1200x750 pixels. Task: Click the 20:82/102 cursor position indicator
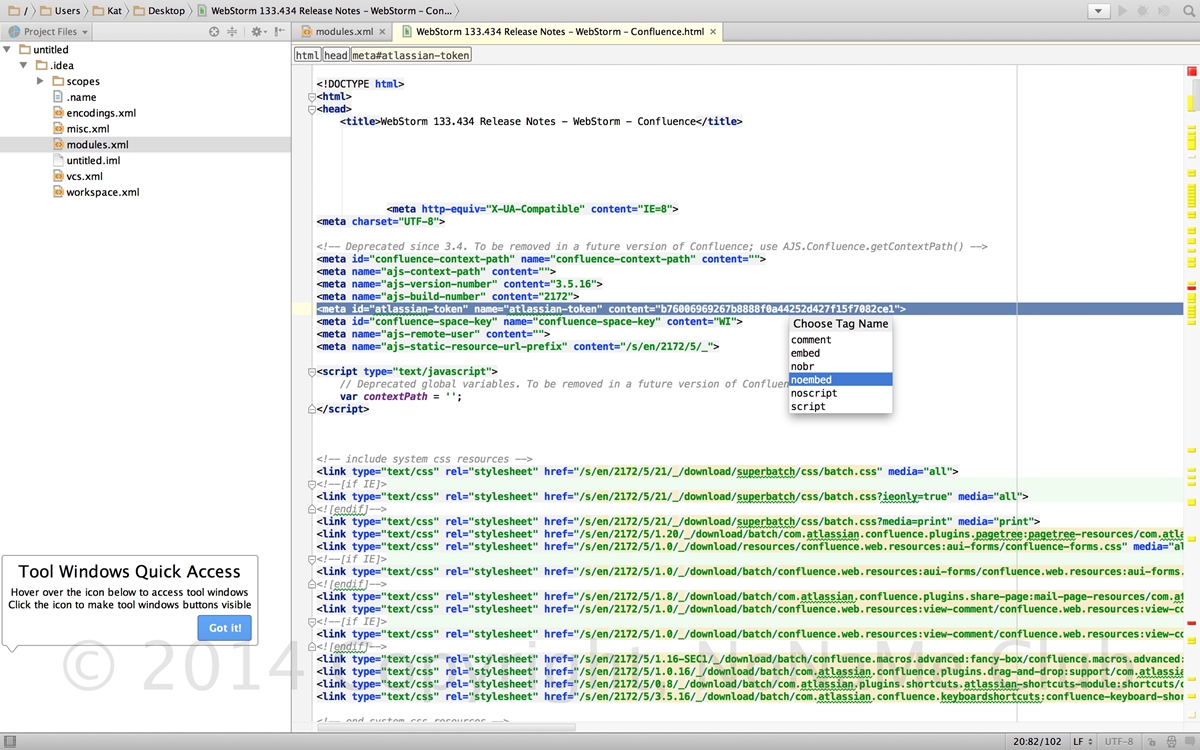(1038, 742)
